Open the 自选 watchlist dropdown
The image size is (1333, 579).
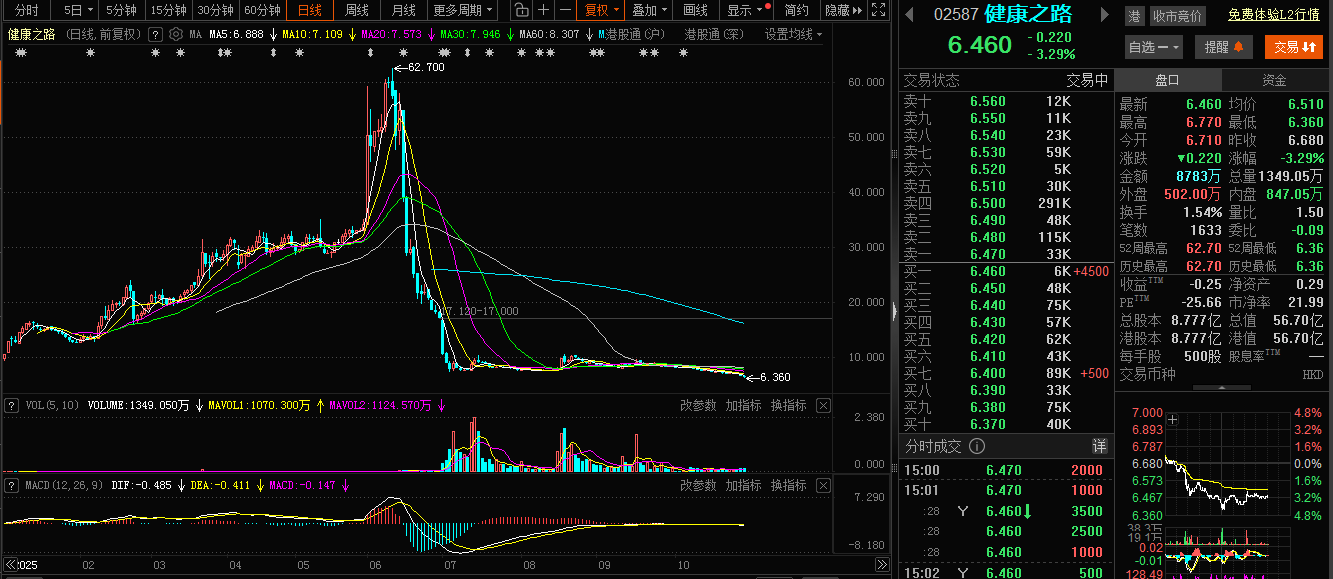1154,47
